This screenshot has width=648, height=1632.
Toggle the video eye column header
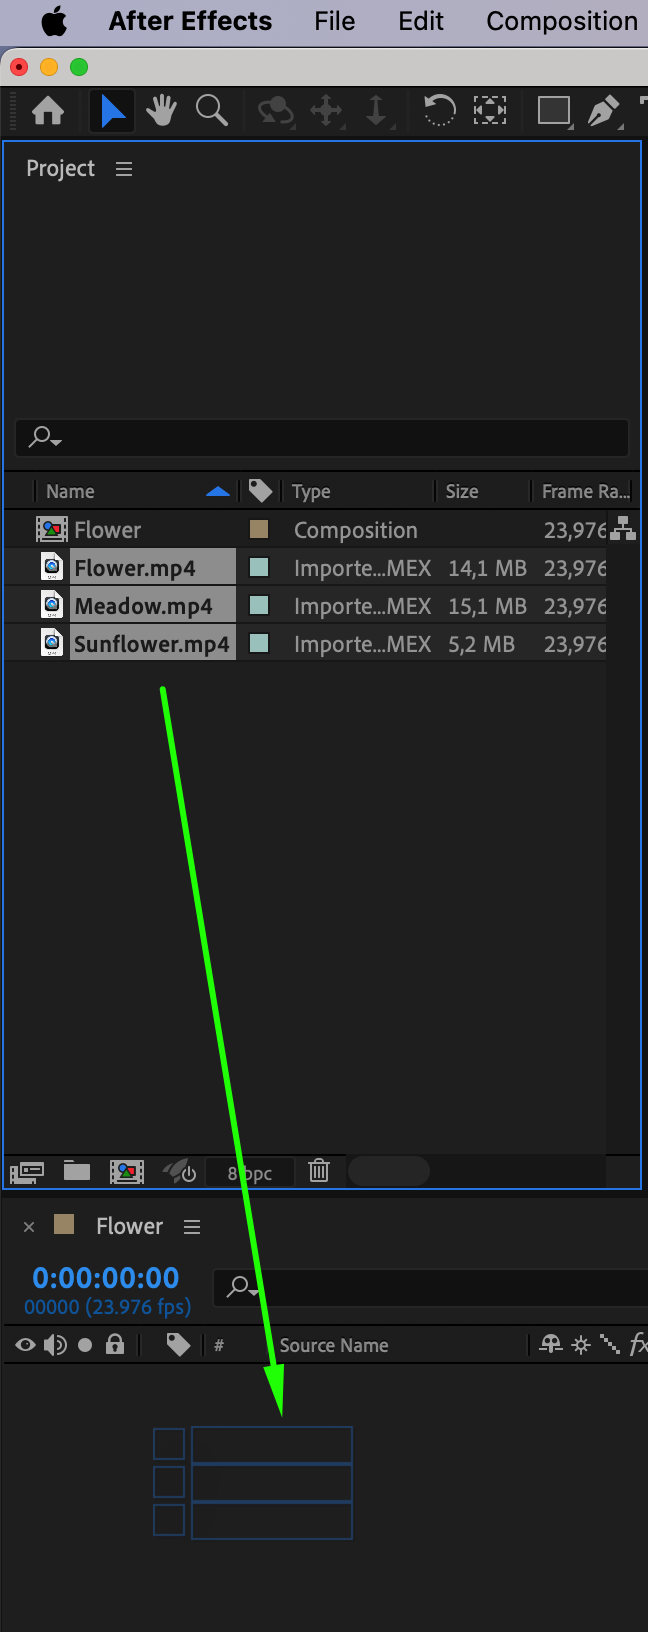[26, 1345]
